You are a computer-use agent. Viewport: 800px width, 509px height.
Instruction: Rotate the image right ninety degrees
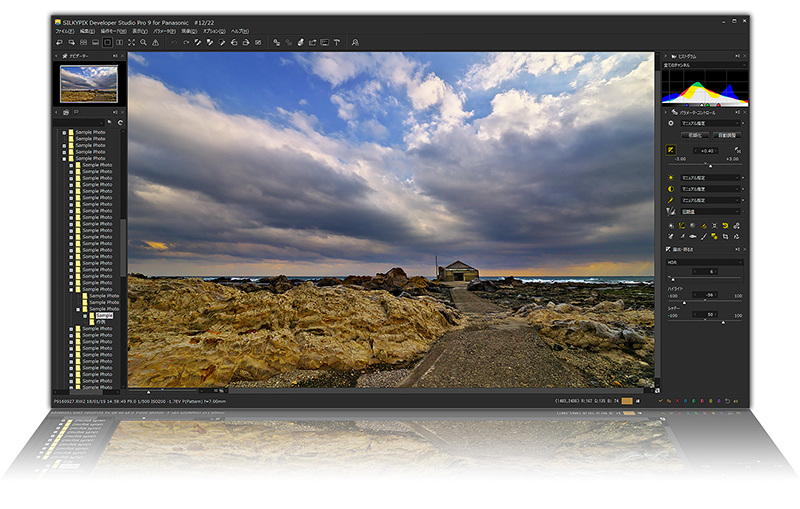coord(246,43)
